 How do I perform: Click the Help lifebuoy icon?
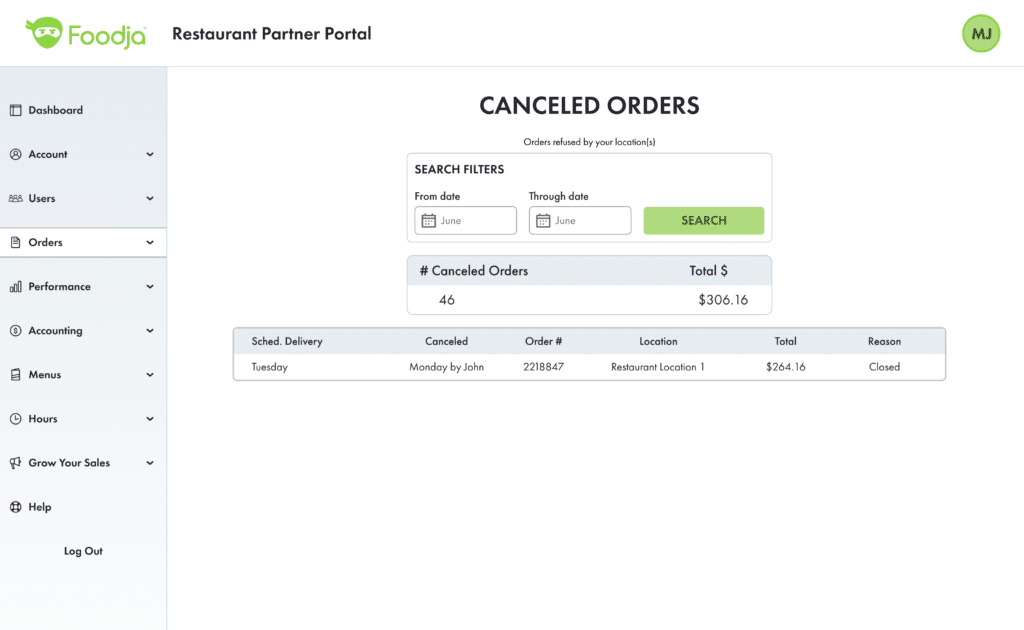16,507
